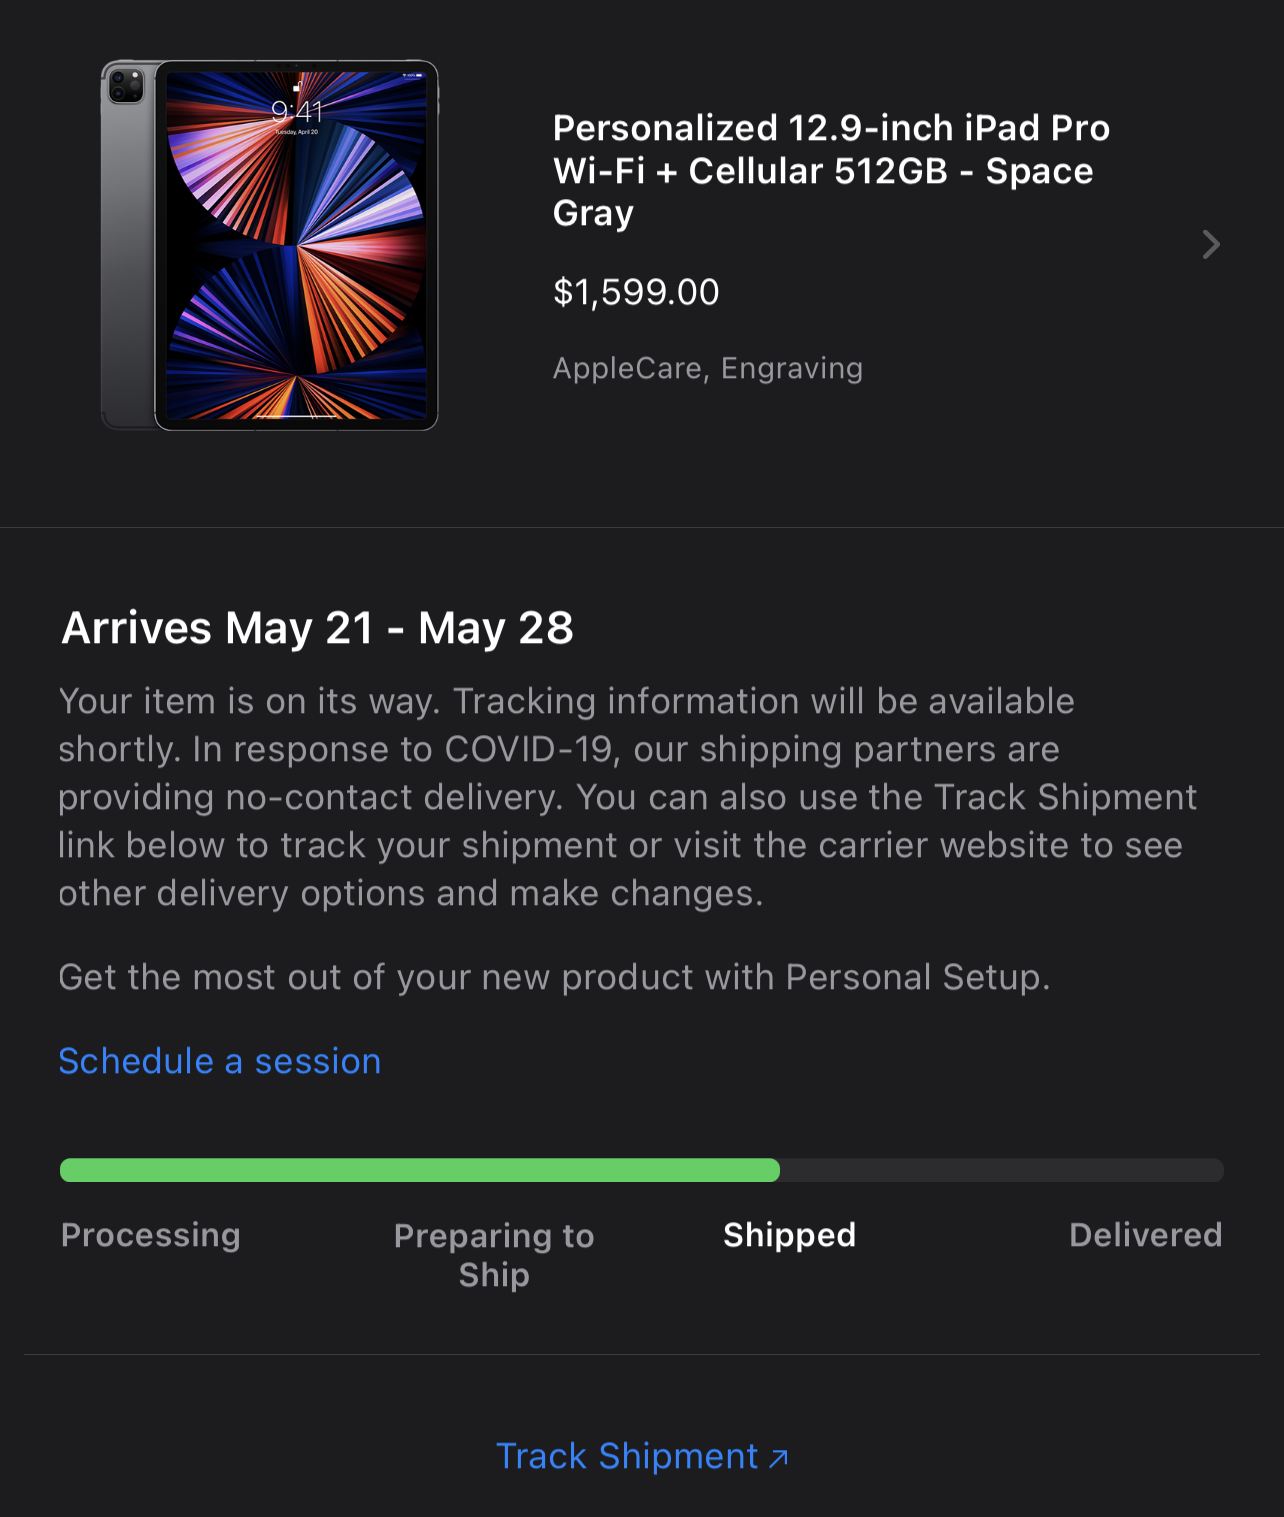Click the rear camera module on iPad image
This screenshot has width=1284, height=1517.
tap(126, 86)
